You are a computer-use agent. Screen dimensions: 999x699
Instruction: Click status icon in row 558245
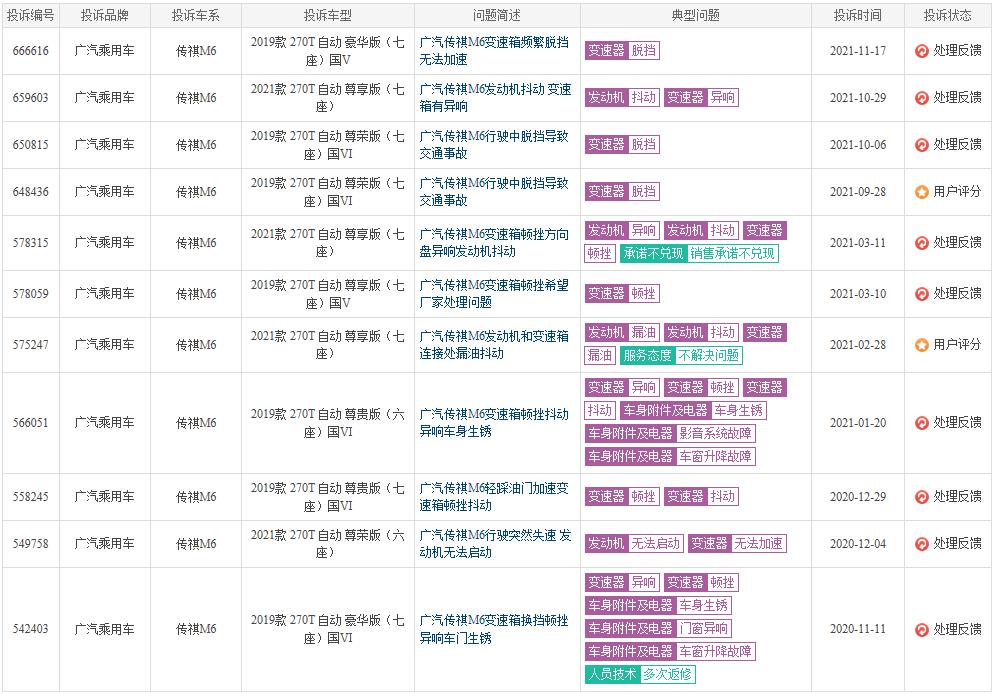921,497
